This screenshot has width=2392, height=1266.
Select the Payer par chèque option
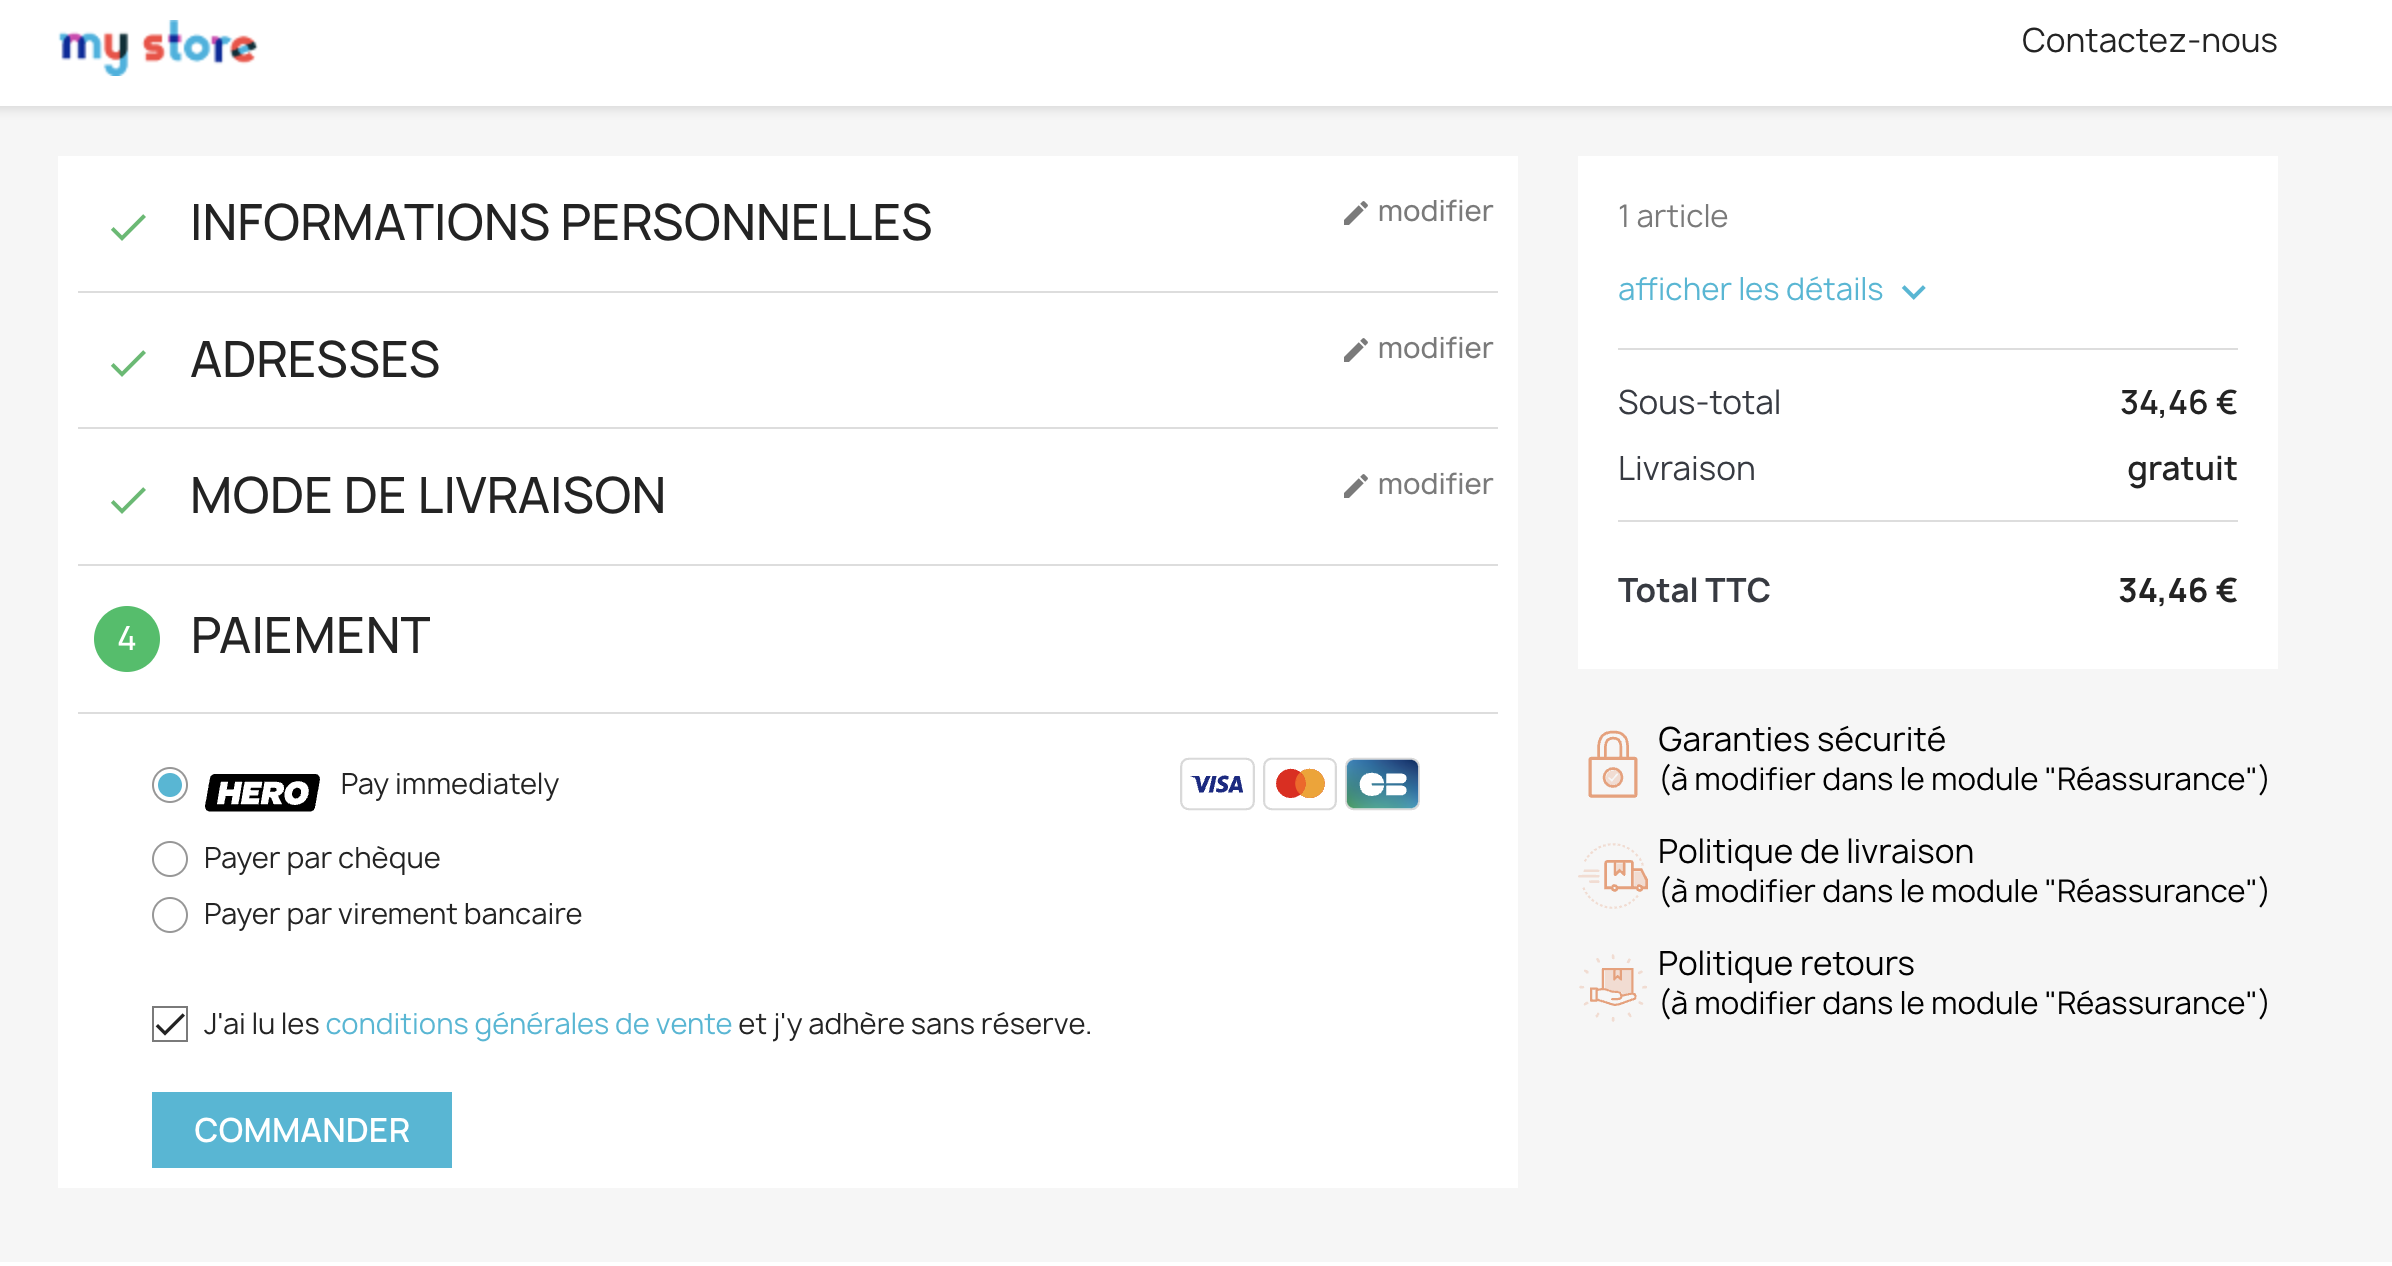(x=170, y=858)
